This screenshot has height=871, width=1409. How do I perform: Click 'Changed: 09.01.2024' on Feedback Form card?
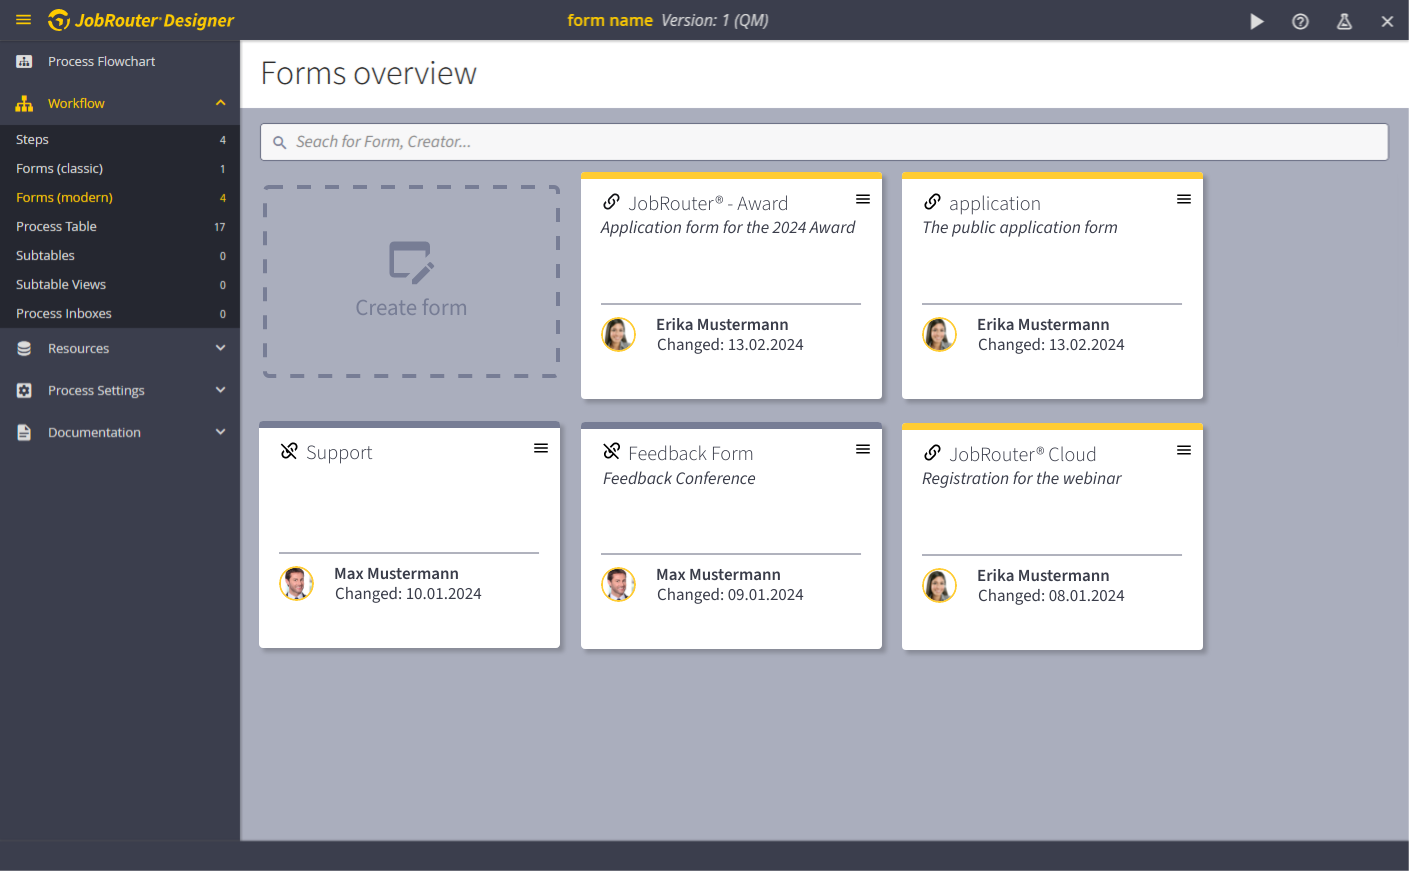pos(730,595)
